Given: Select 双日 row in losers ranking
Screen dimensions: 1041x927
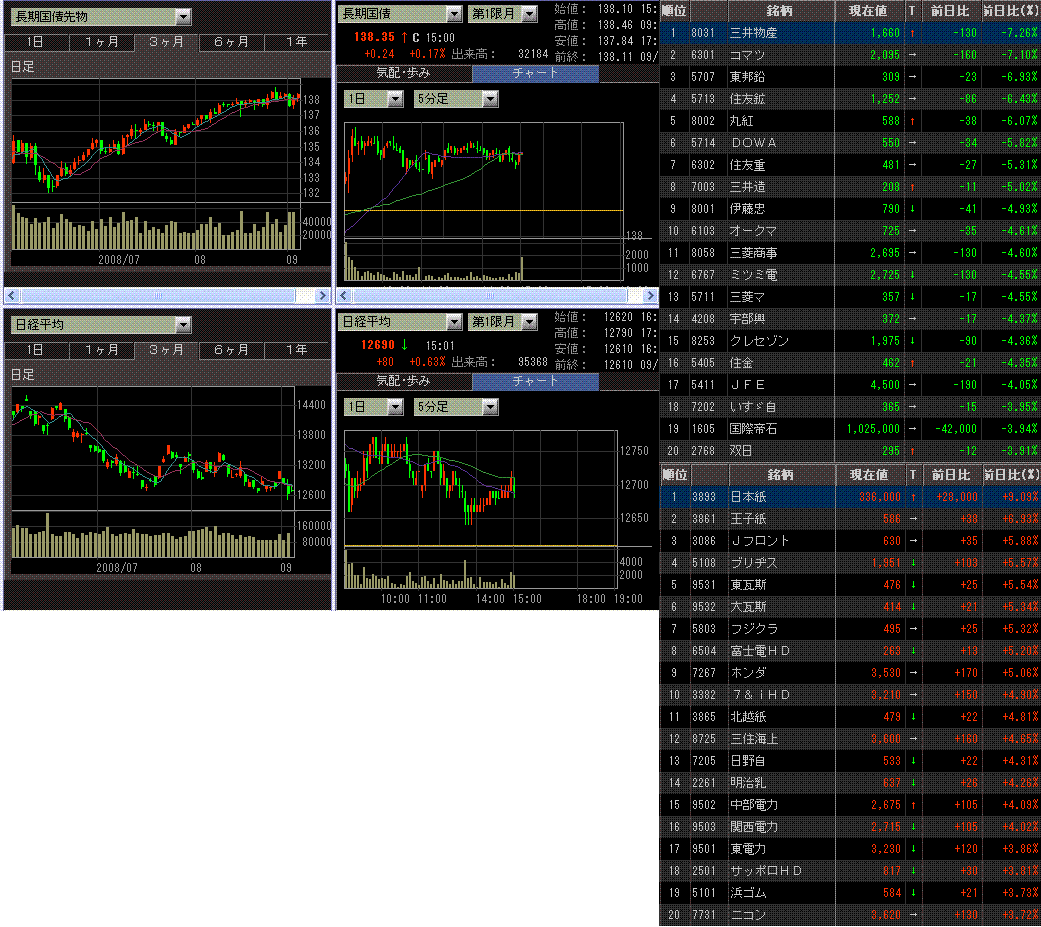Looking at the screenshot, I should pos(850,451).
